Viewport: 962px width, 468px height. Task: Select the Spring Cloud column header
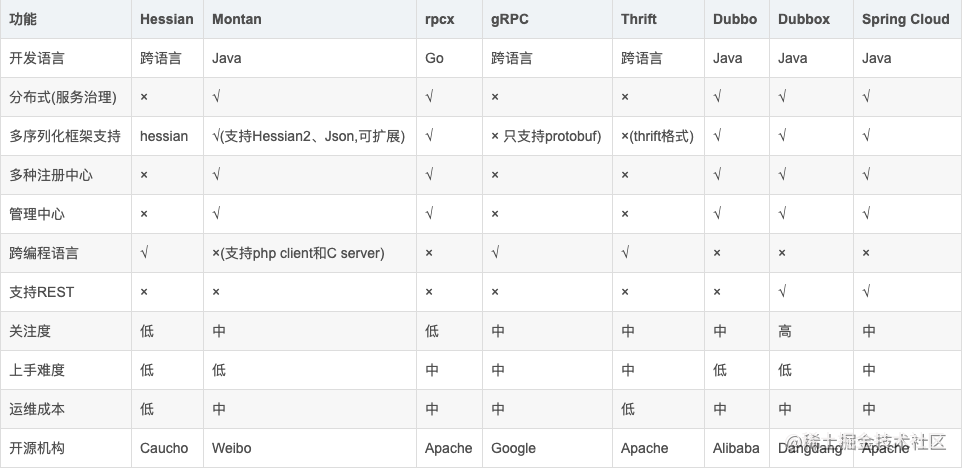905,19
